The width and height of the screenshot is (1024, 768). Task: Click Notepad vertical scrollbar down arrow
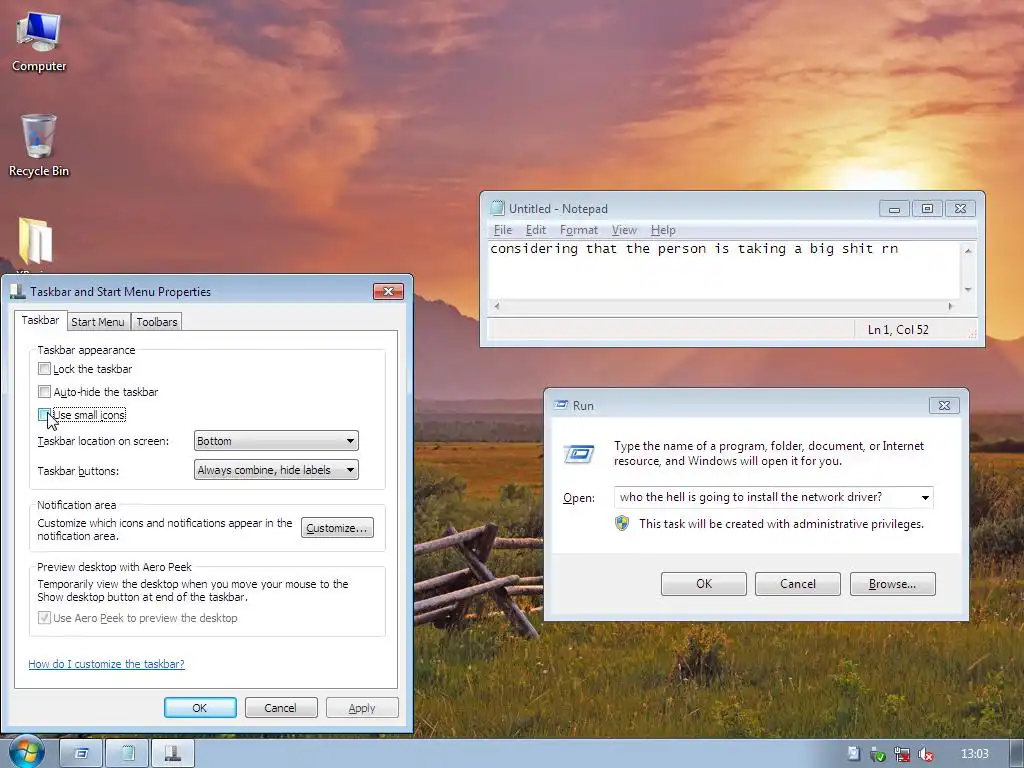tap(968, 290)
